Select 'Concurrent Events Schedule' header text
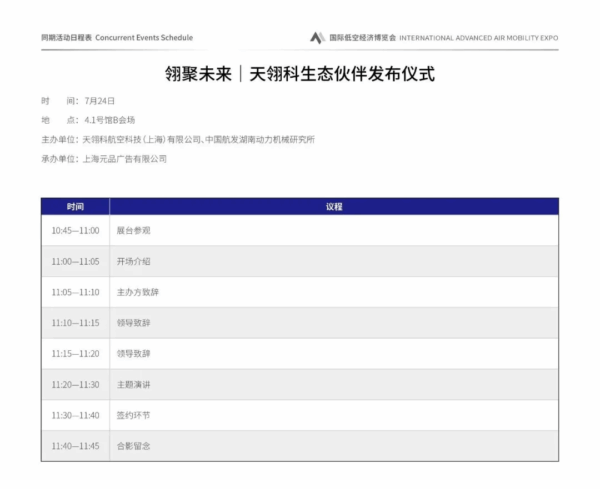Viewport: 600px width, 489px height. (144, 37)
